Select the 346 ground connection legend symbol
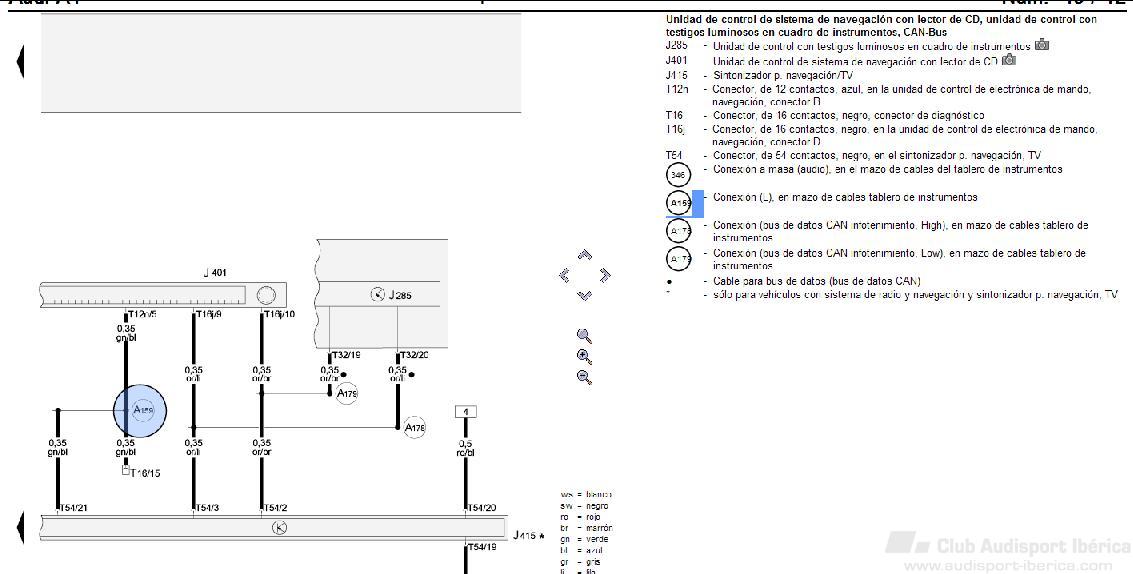Screen dimensions: 1133x574 click(x=678, y=174)
